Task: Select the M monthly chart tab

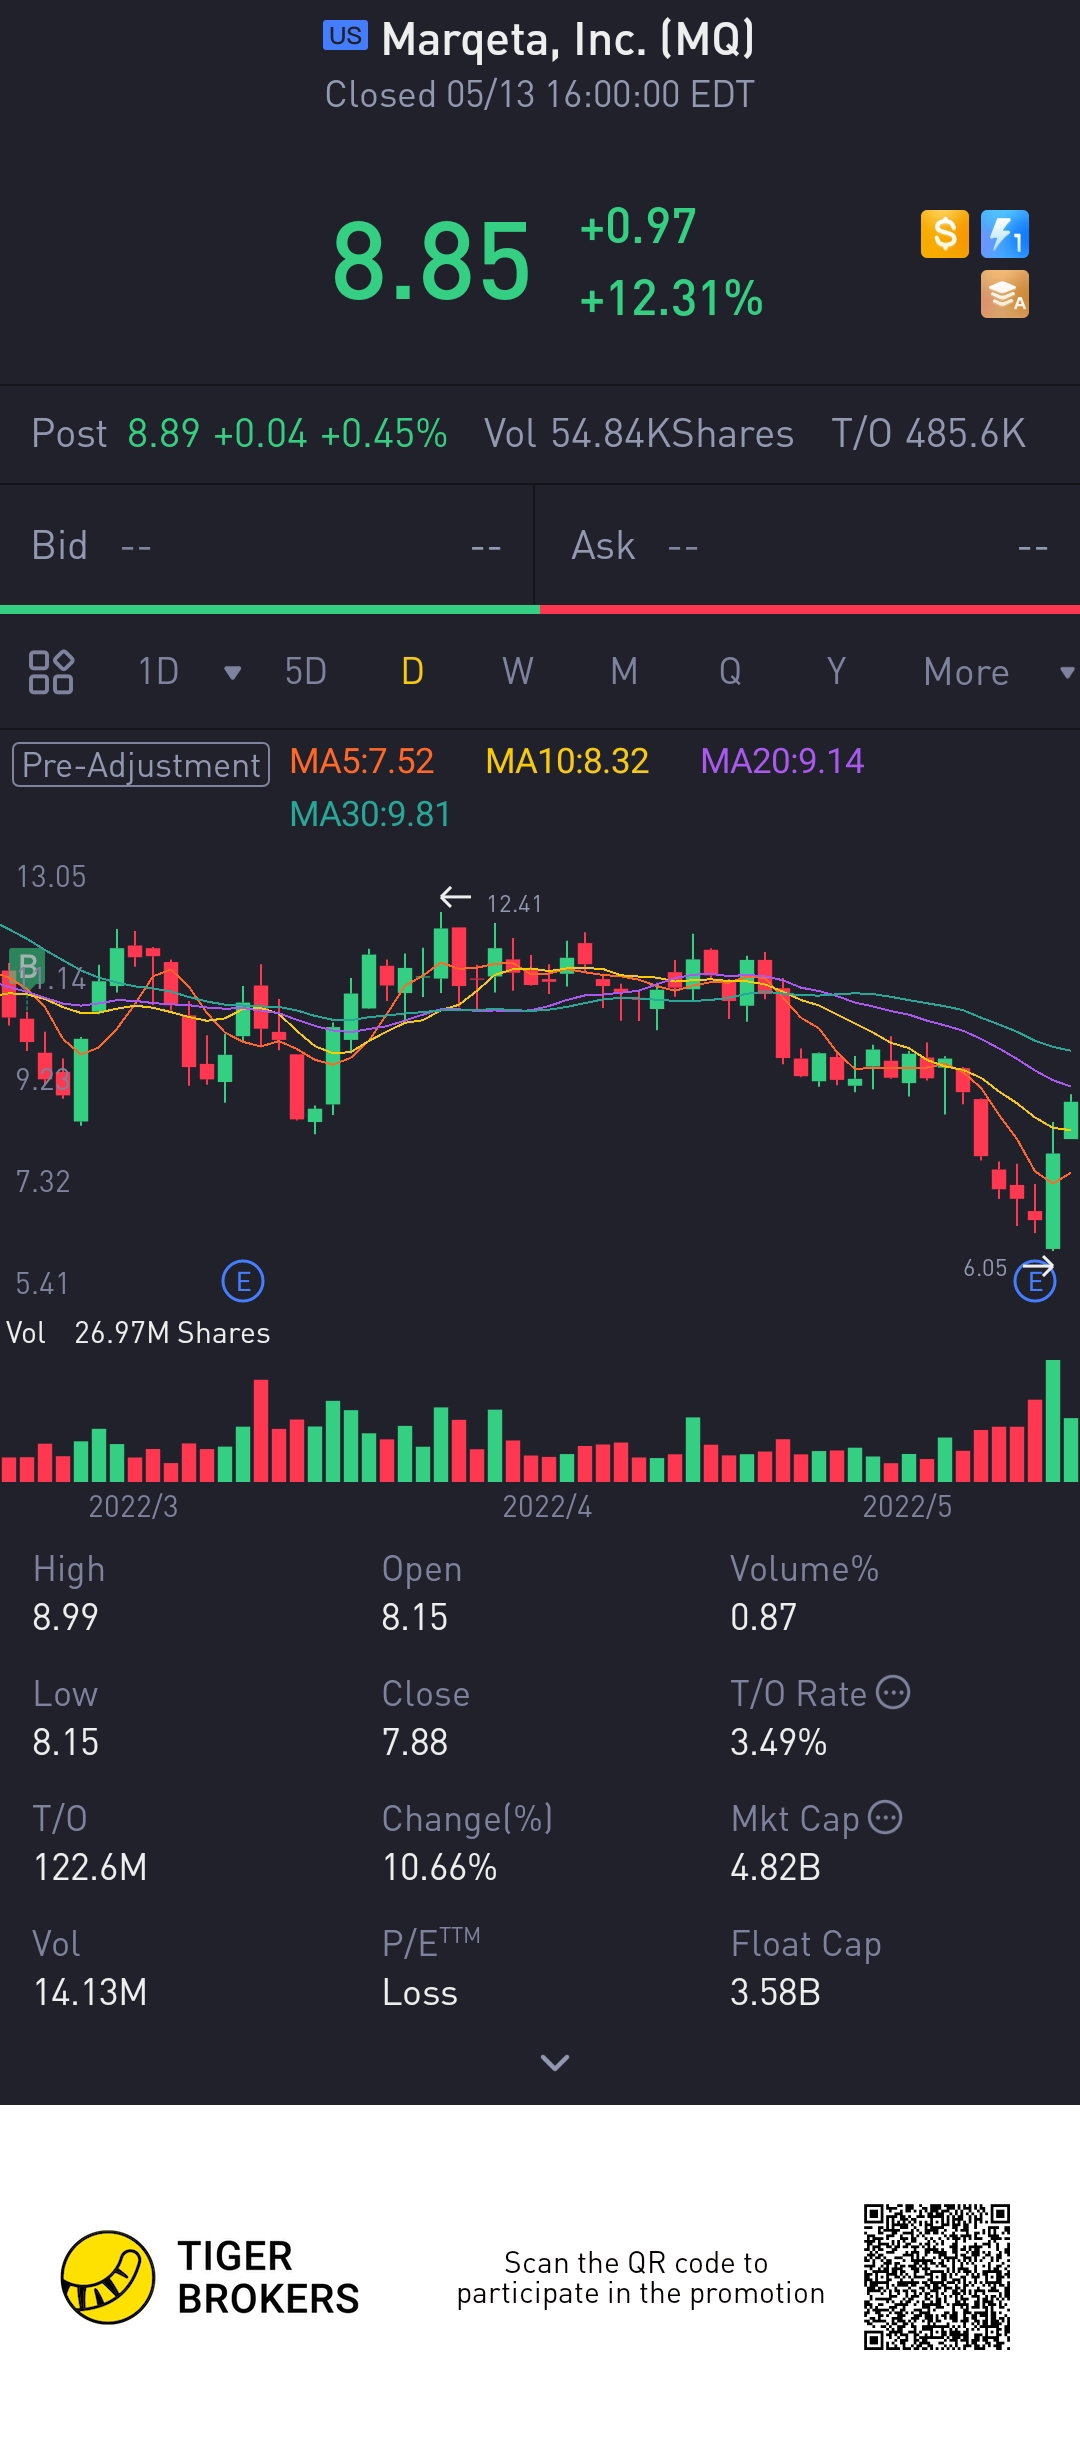Action: coord(624,672)
